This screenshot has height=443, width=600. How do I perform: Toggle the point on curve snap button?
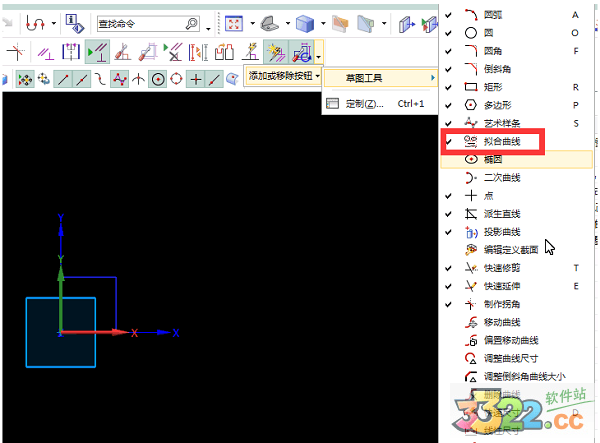(214, 79)
